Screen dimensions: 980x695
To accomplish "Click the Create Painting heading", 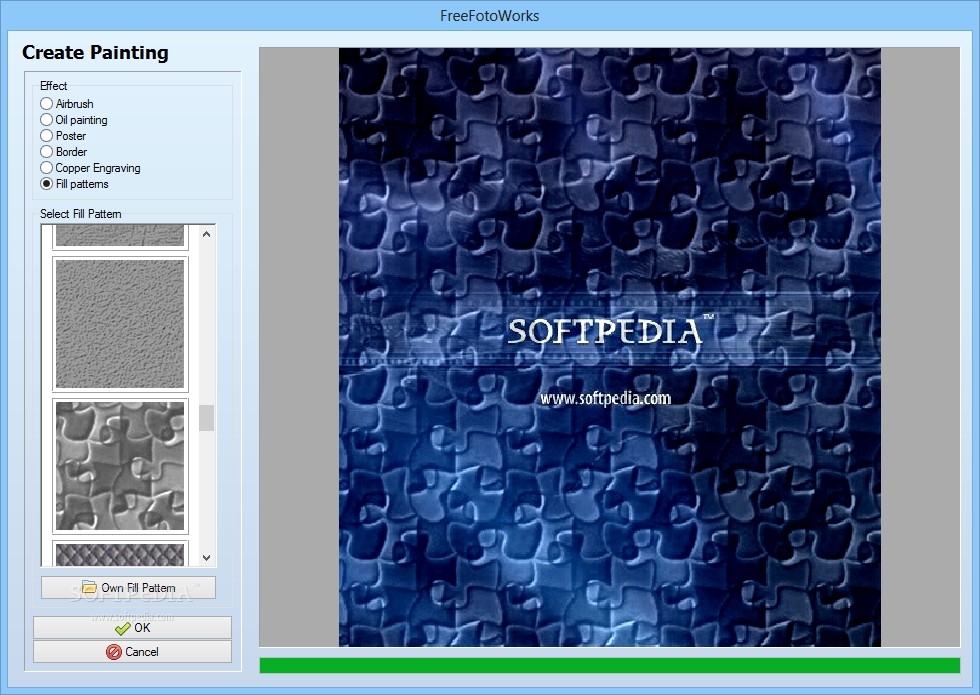I will (x=96, y=52).
